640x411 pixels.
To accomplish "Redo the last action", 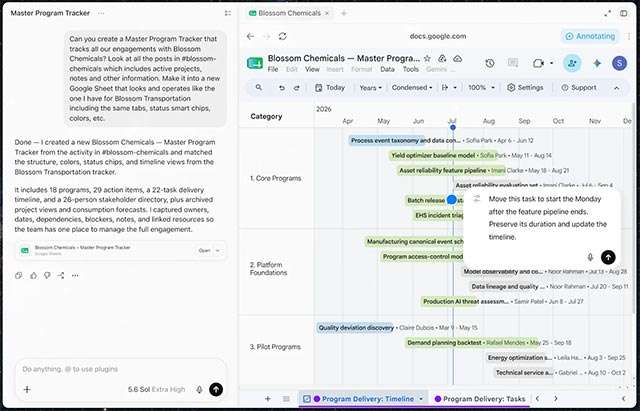I will pyautogui.click(x=297, y=88).
